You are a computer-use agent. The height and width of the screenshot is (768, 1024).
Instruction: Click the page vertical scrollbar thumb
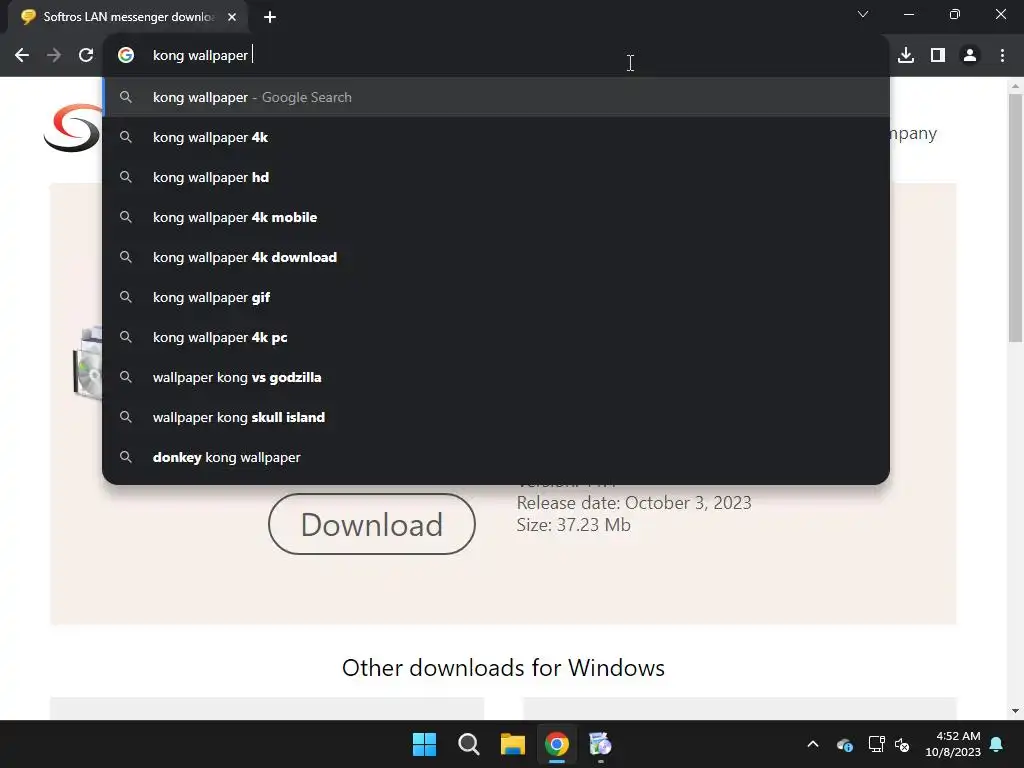(1015, 217)
